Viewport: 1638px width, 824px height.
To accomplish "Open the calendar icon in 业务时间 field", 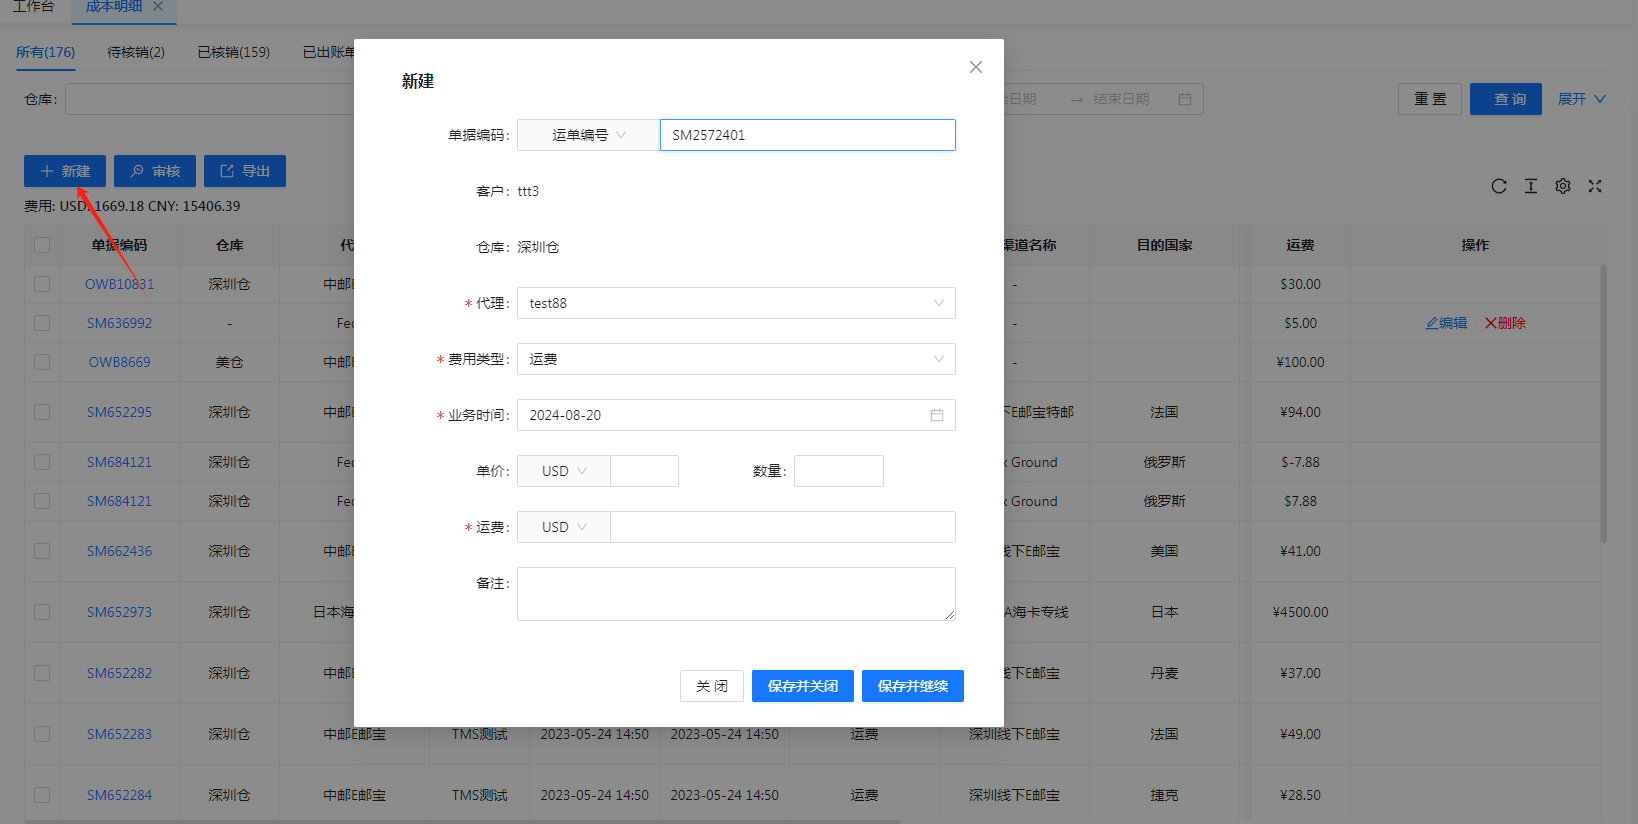I will 936,415.
